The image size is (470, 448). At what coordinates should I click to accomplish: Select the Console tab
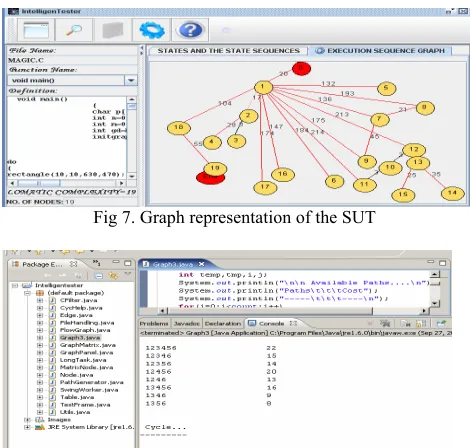tap(271, 323)
